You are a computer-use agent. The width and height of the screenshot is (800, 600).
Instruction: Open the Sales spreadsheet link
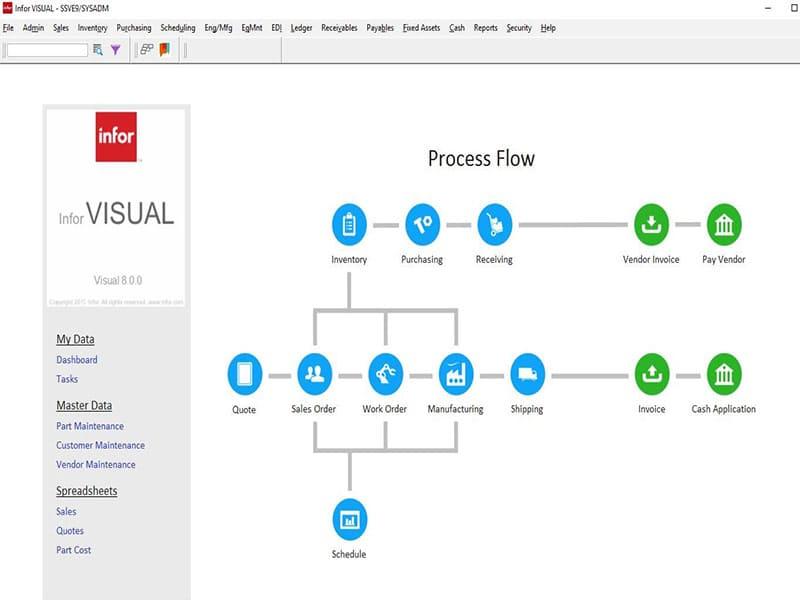point(66,511)
